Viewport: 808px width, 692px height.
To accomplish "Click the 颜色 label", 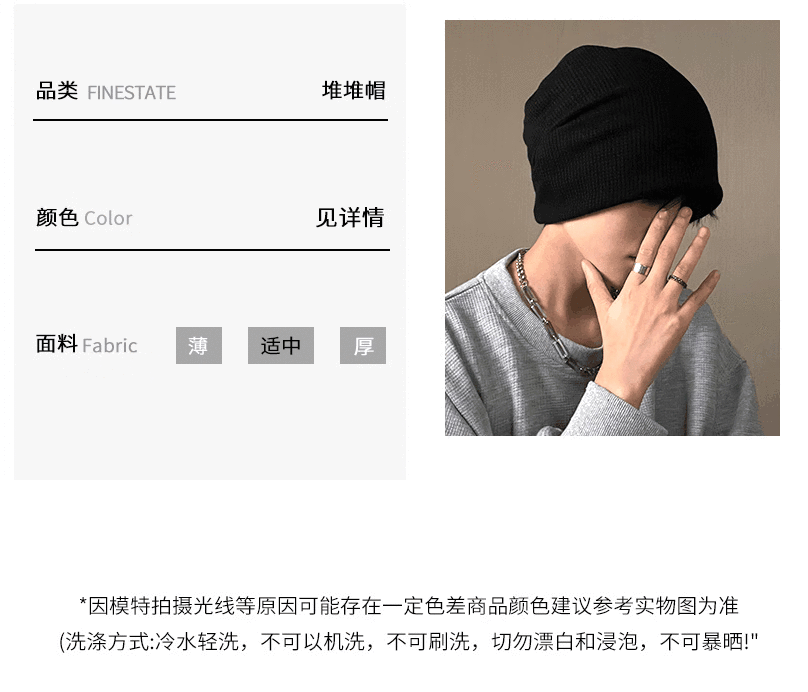I will click(57, 217).
